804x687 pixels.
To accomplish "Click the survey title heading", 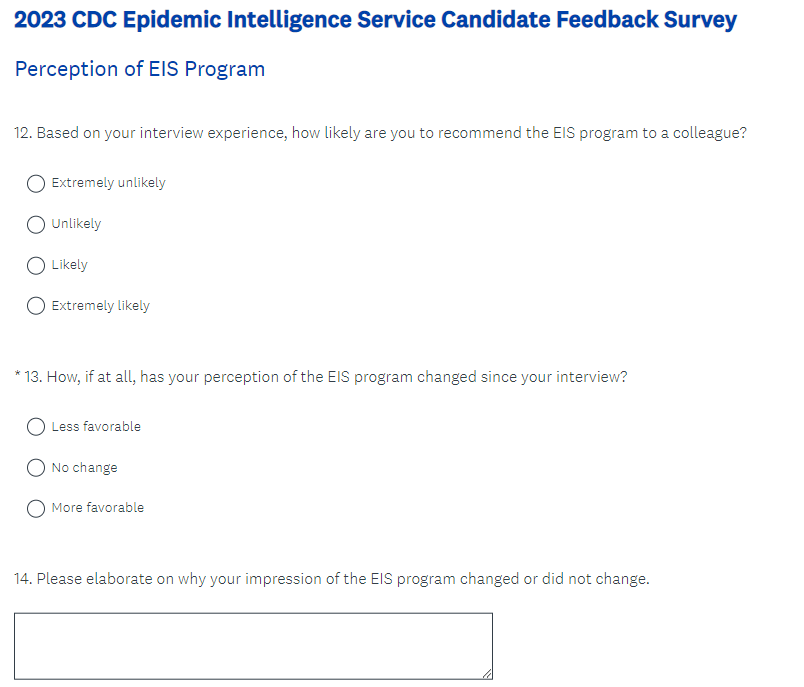I will (375, 20).
